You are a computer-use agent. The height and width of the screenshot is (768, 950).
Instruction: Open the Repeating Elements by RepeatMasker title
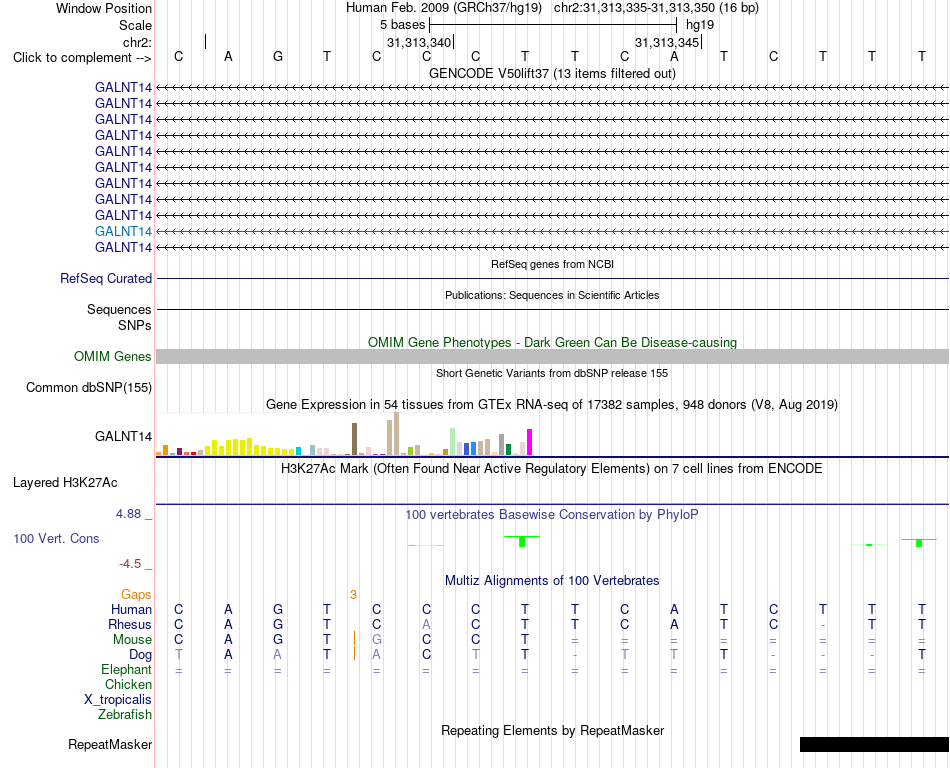tap(552, 730)
